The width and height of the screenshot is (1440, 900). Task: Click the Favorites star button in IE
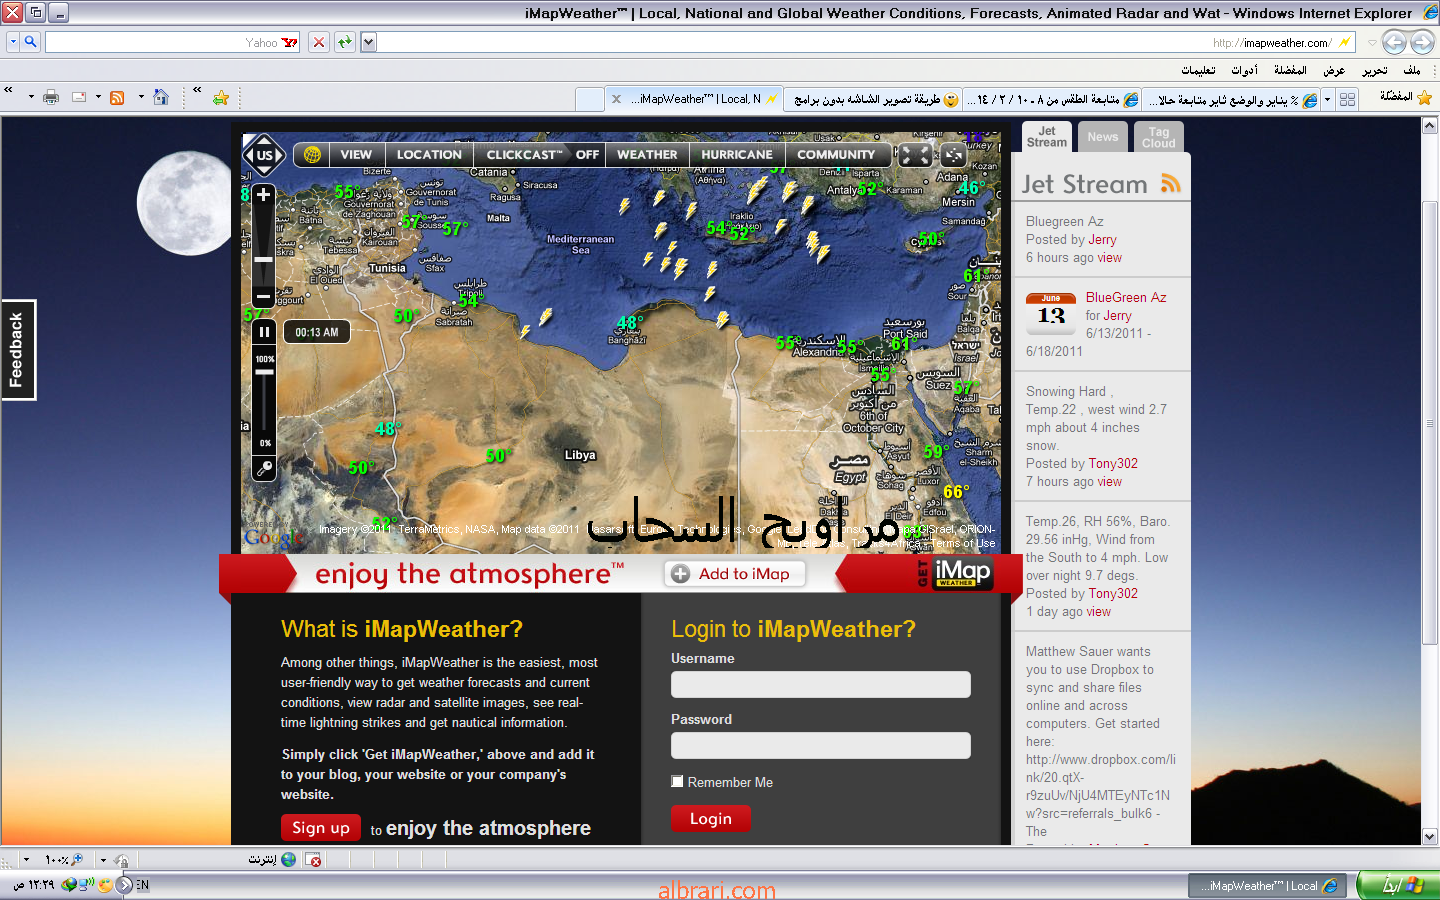coord(1424,97)
